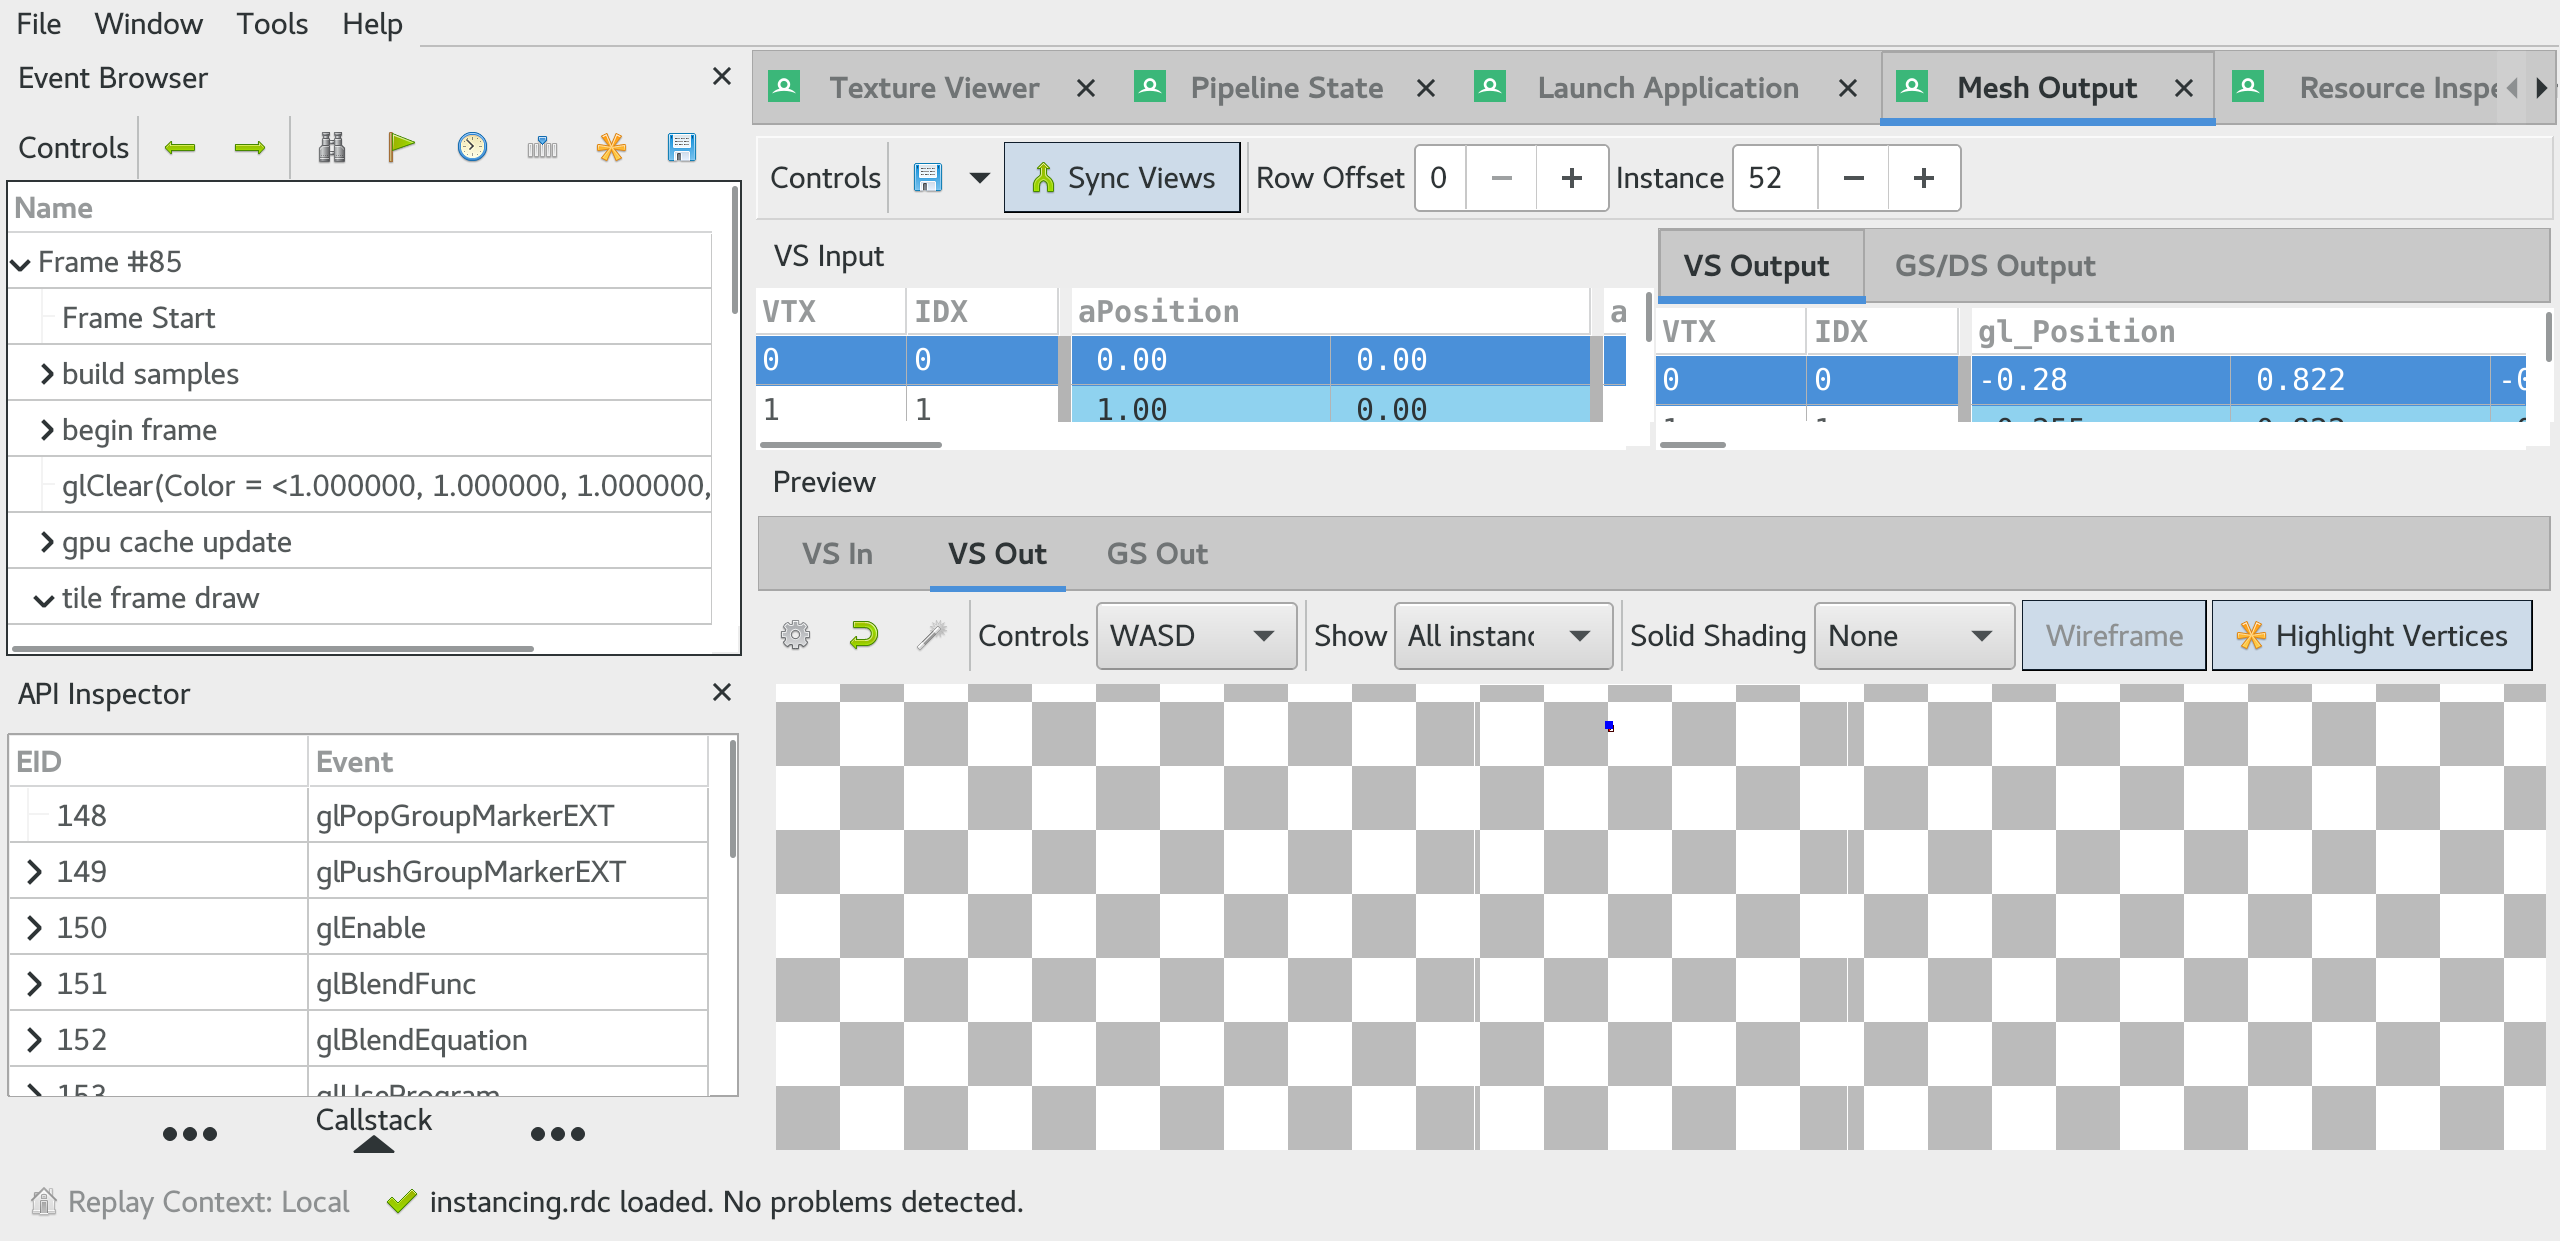The height and width of the screenshot is (1241, 2560).
Task: Open Mesh Output preview options via the gear icon
Action: (x=795, y=635)
